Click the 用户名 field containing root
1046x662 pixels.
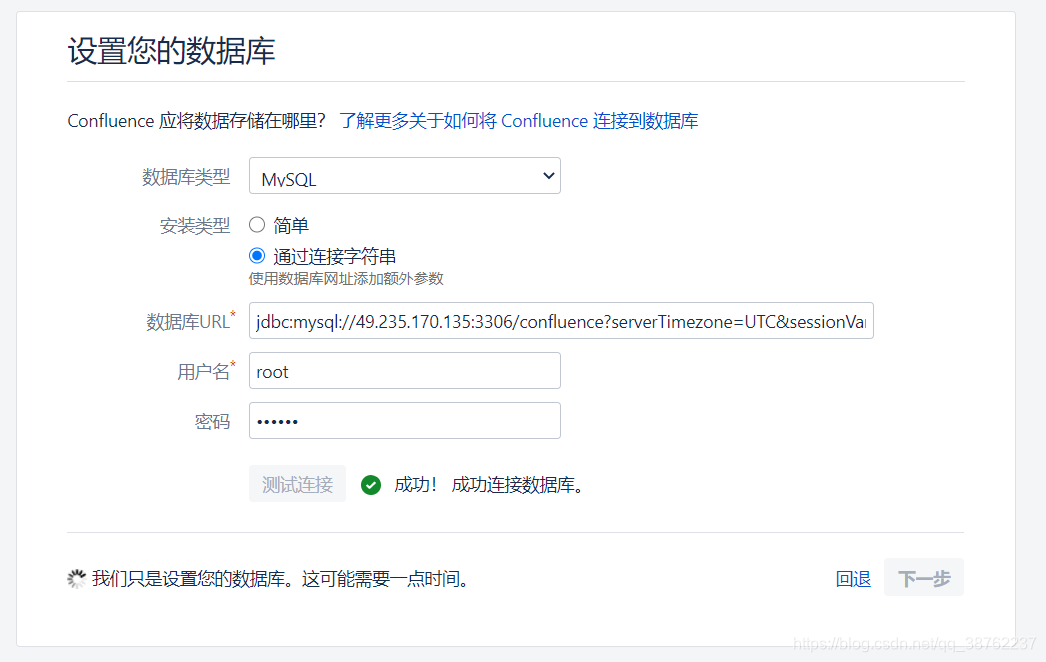point(404,371)
